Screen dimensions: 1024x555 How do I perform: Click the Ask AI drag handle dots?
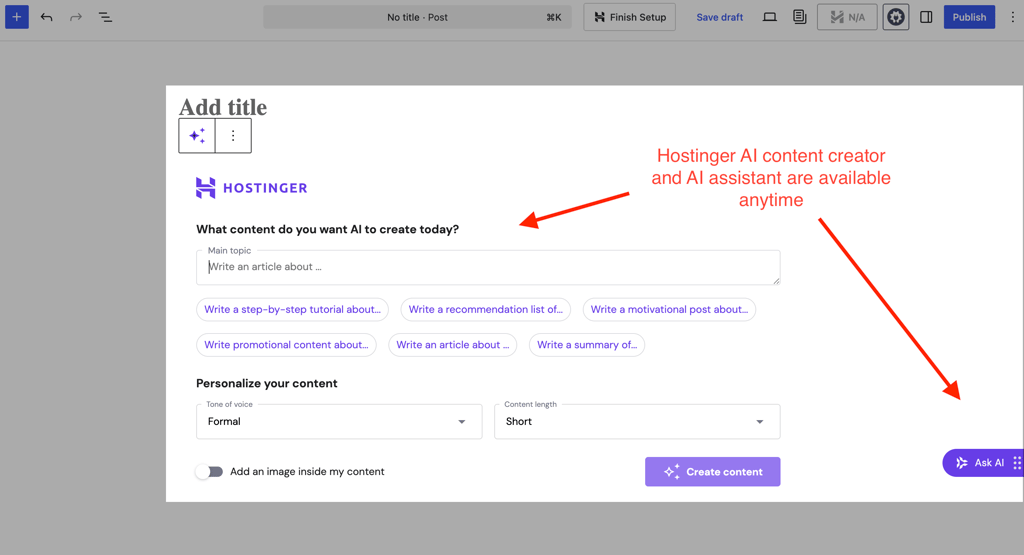1017,463
